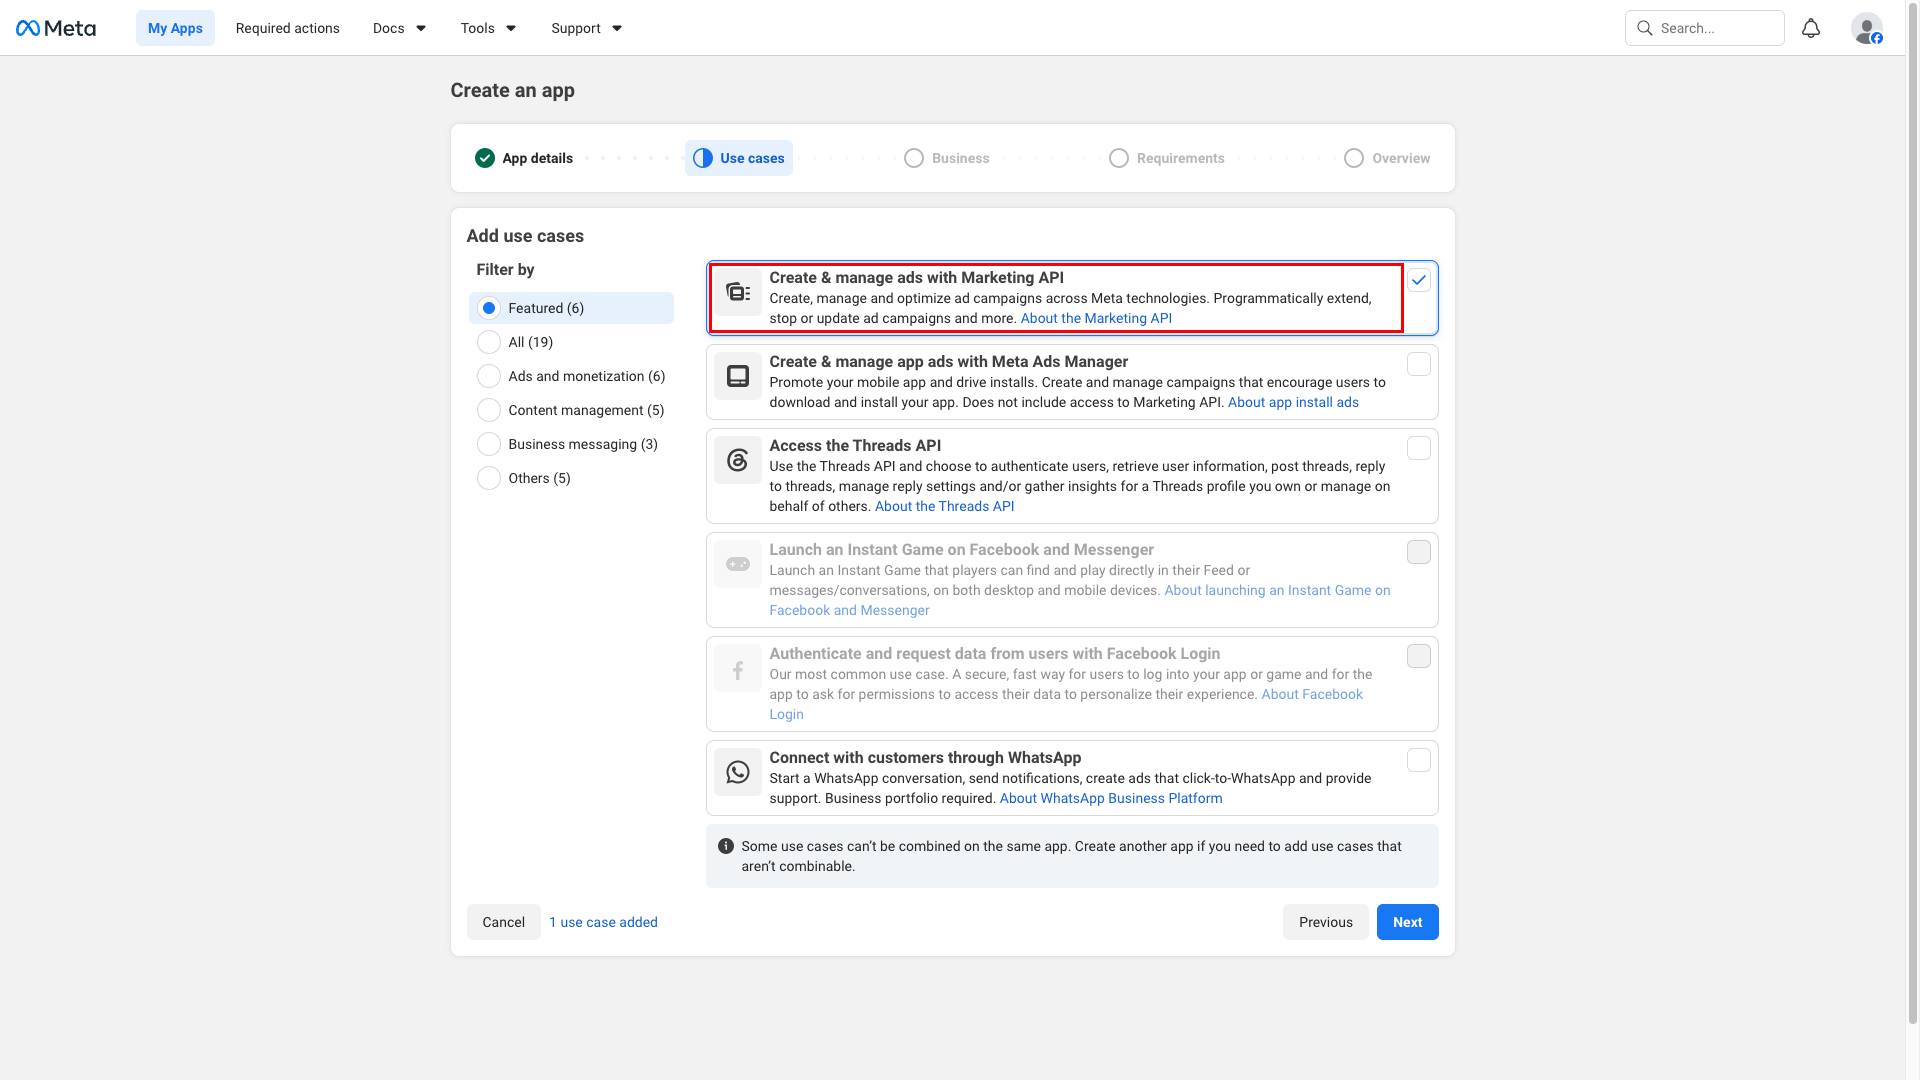Open About WhatsApp Business Platform link
Image resolution: width=1920 pixels, height=1080 pixels.
pyautogui.click(x=1111, y=798)
